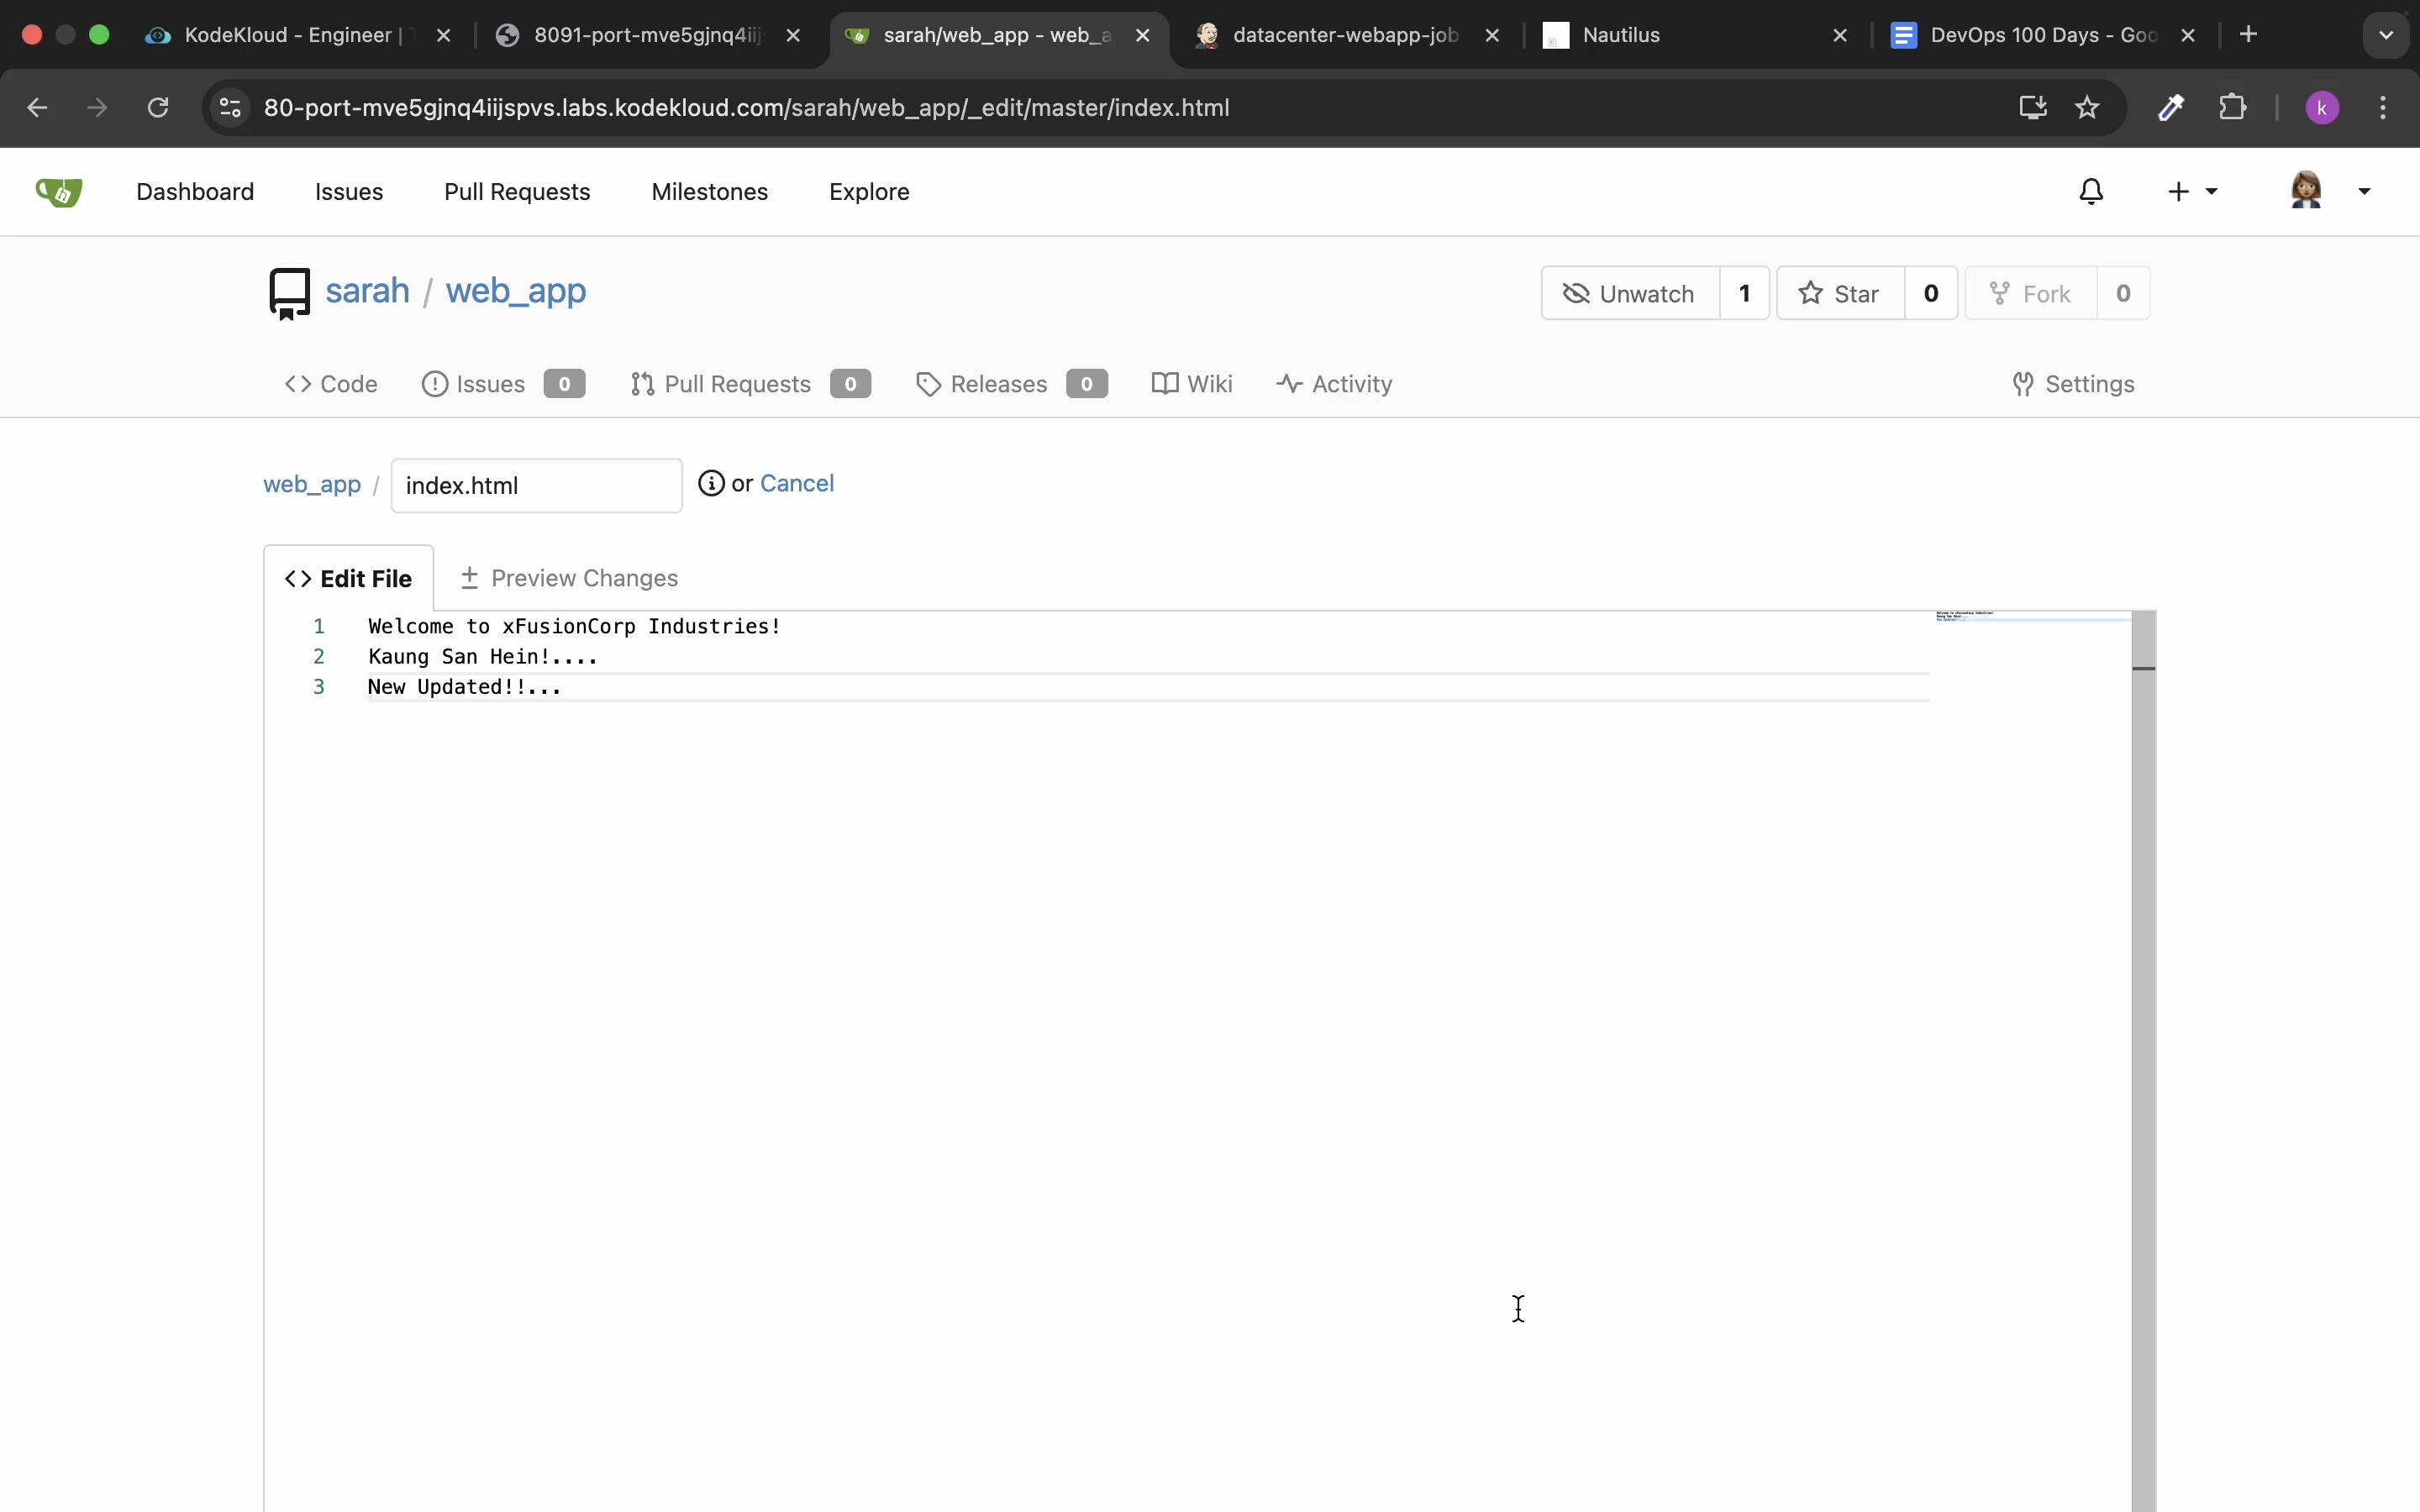The height and width of the screenshot is (1512, 2420).
Task: Open browser extensions puzzle icon
Action: pos(2232,108)
